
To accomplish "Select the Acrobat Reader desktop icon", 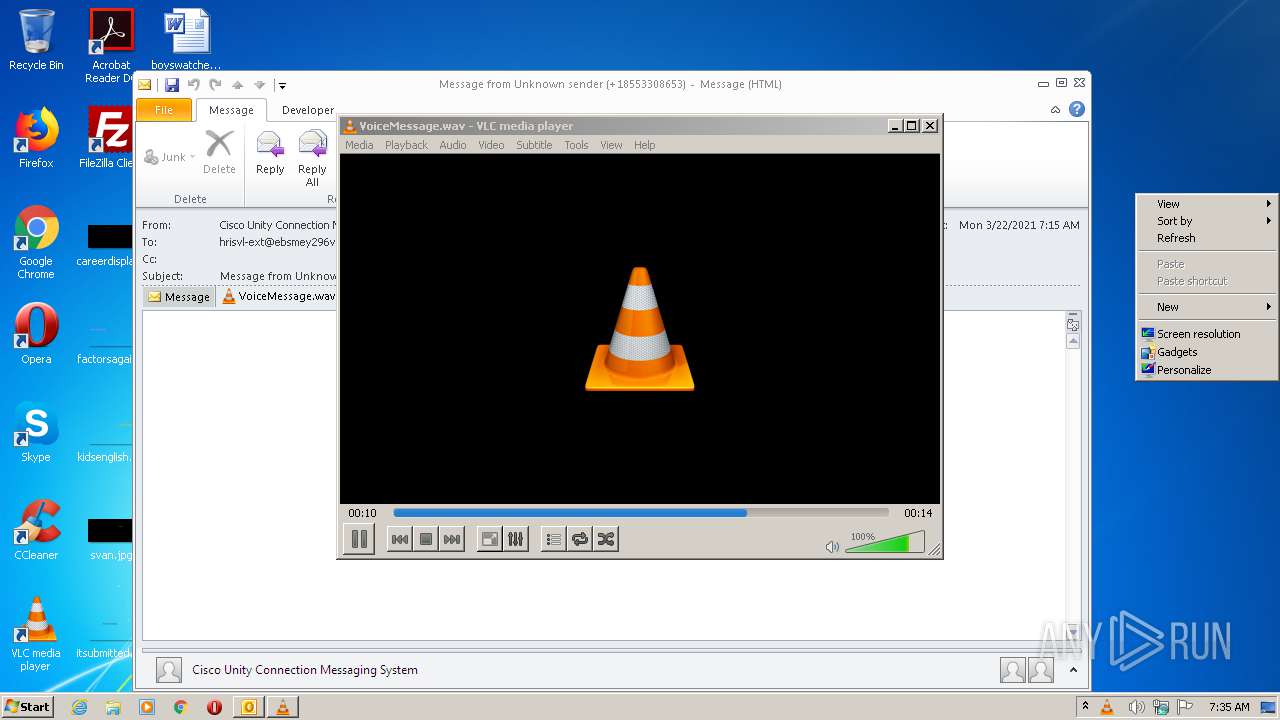I will click(x=111, y=46).
